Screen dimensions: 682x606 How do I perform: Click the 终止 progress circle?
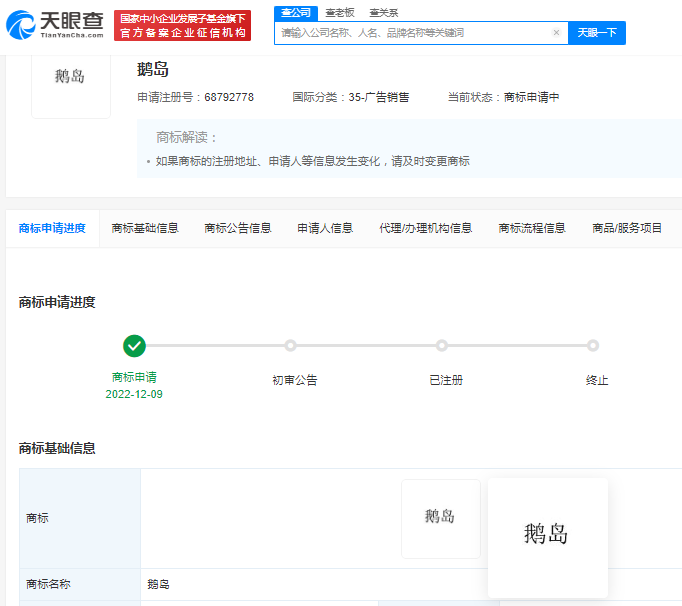593,346
